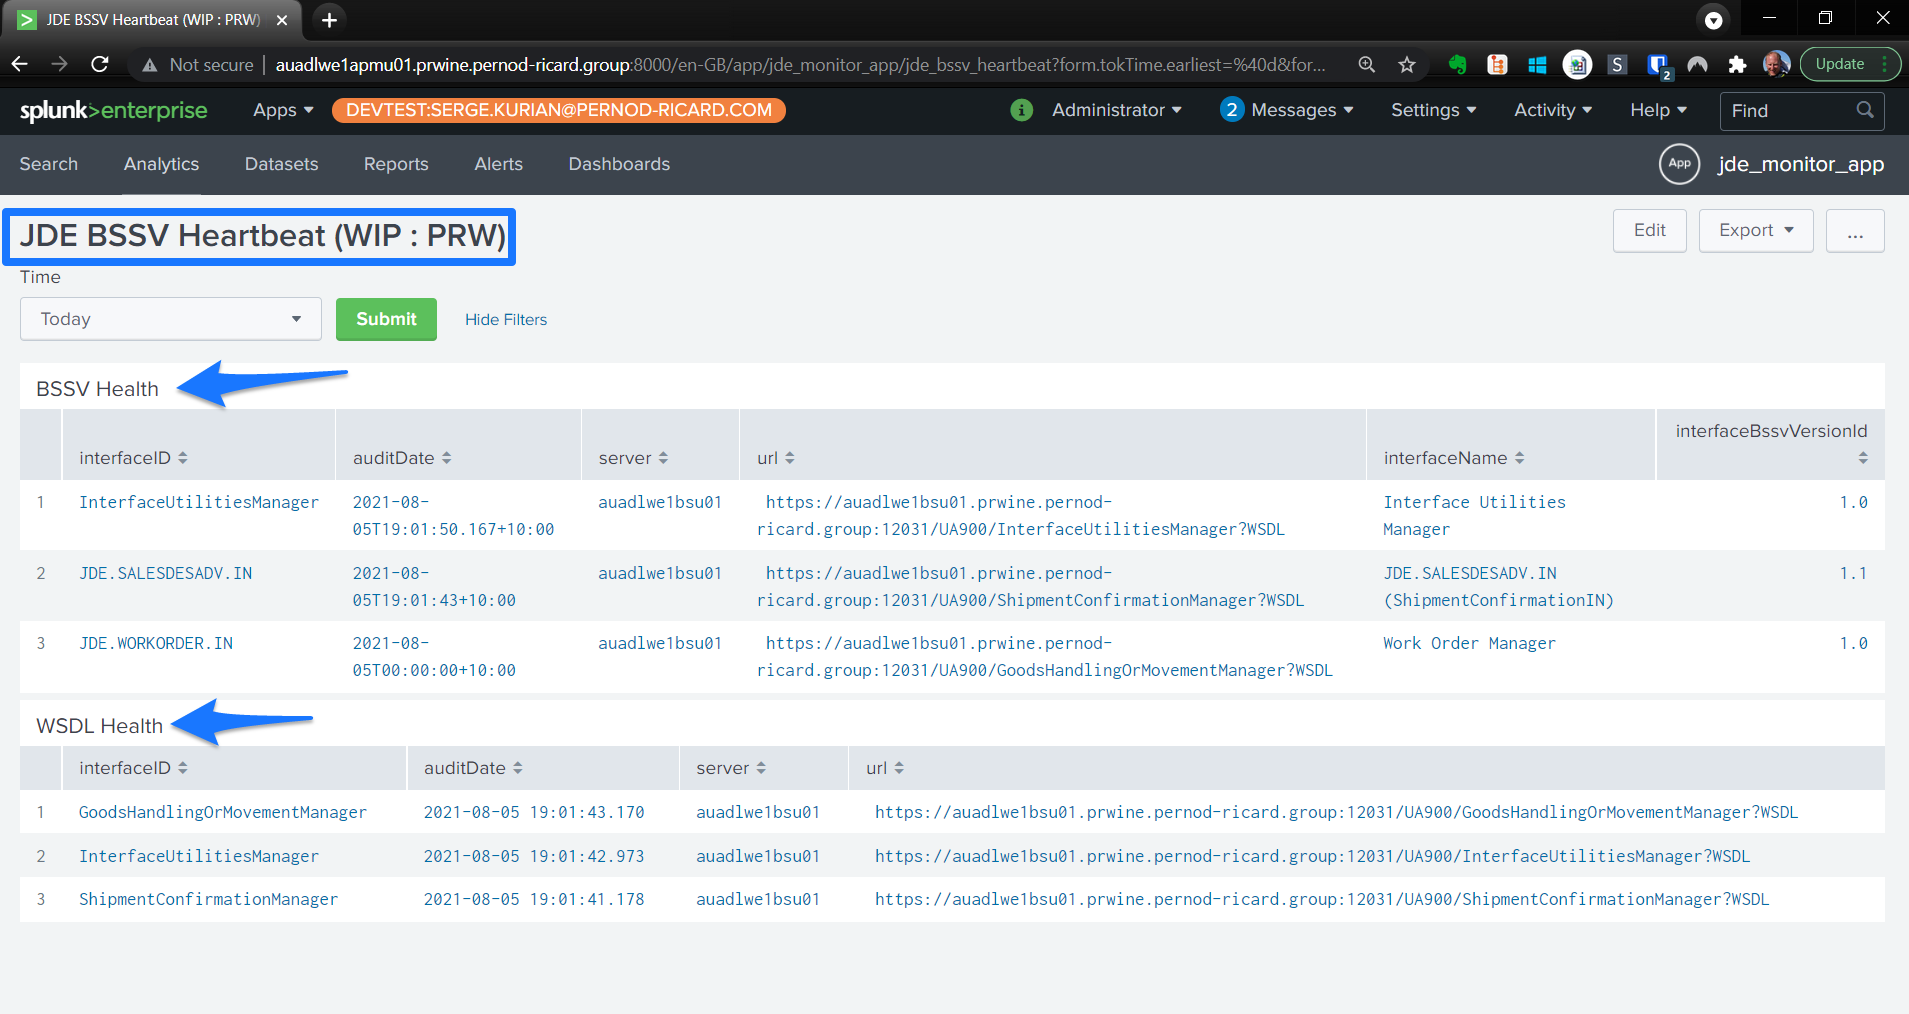The image size is (1909, 1014).
Task: Open the more options ellipsis button
Action: (1855, 231)
